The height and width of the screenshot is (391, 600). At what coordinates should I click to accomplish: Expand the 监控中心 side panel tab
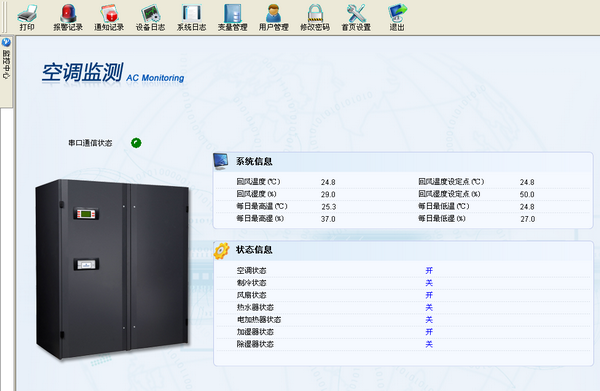6,58
